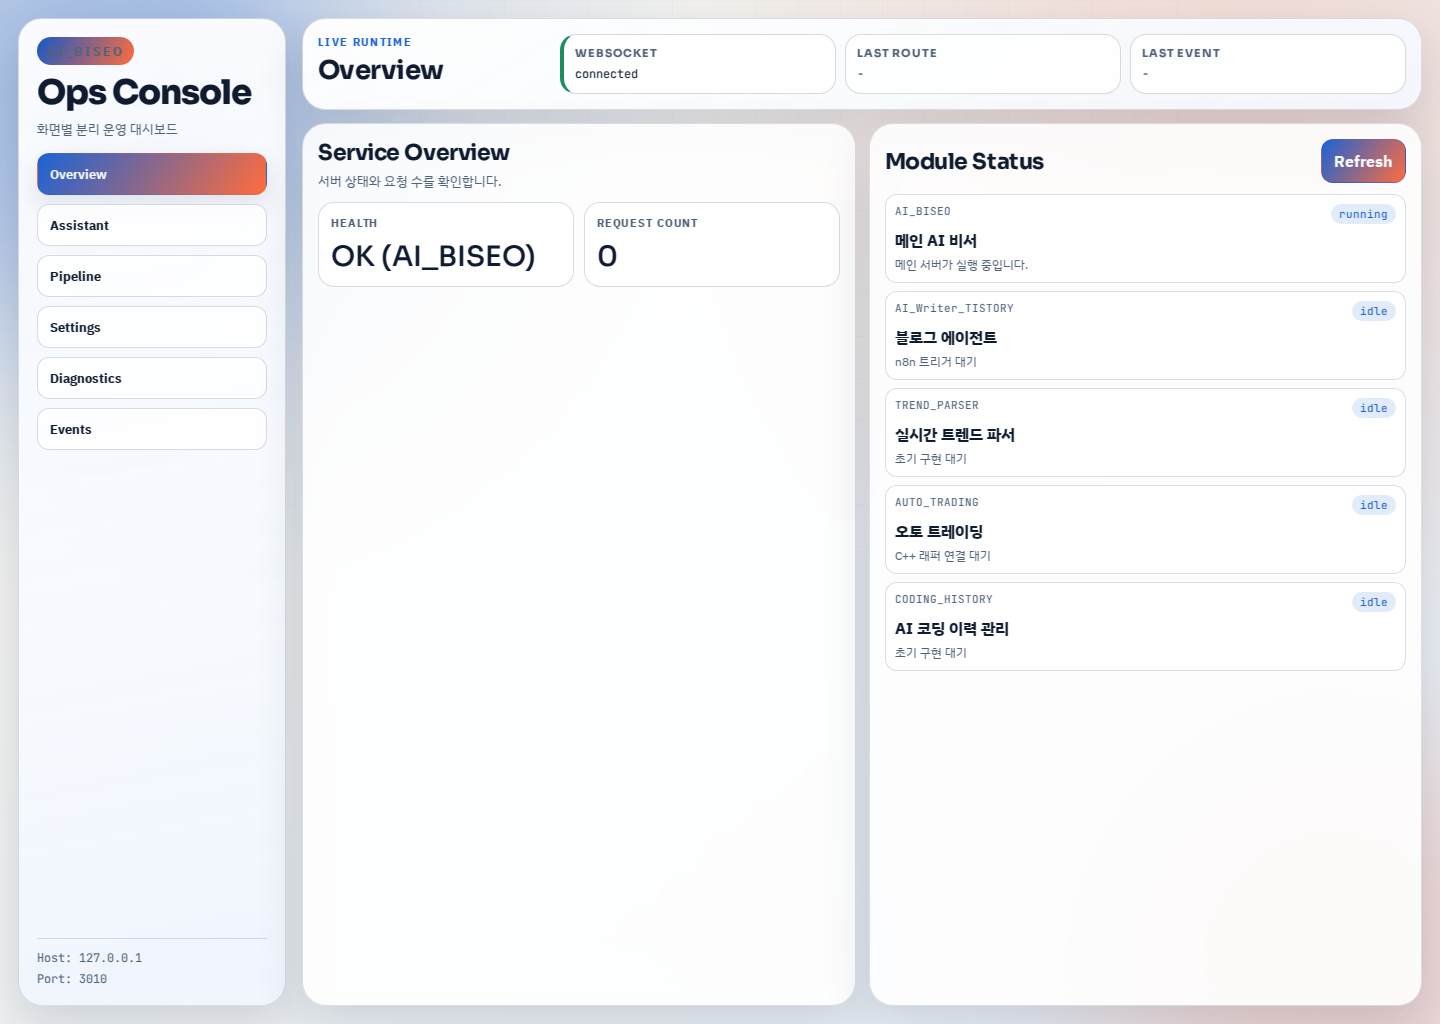This screenshot has height=1024, width=1440.
Task: Open the Pipeline screen
Action: click(151, 275)
